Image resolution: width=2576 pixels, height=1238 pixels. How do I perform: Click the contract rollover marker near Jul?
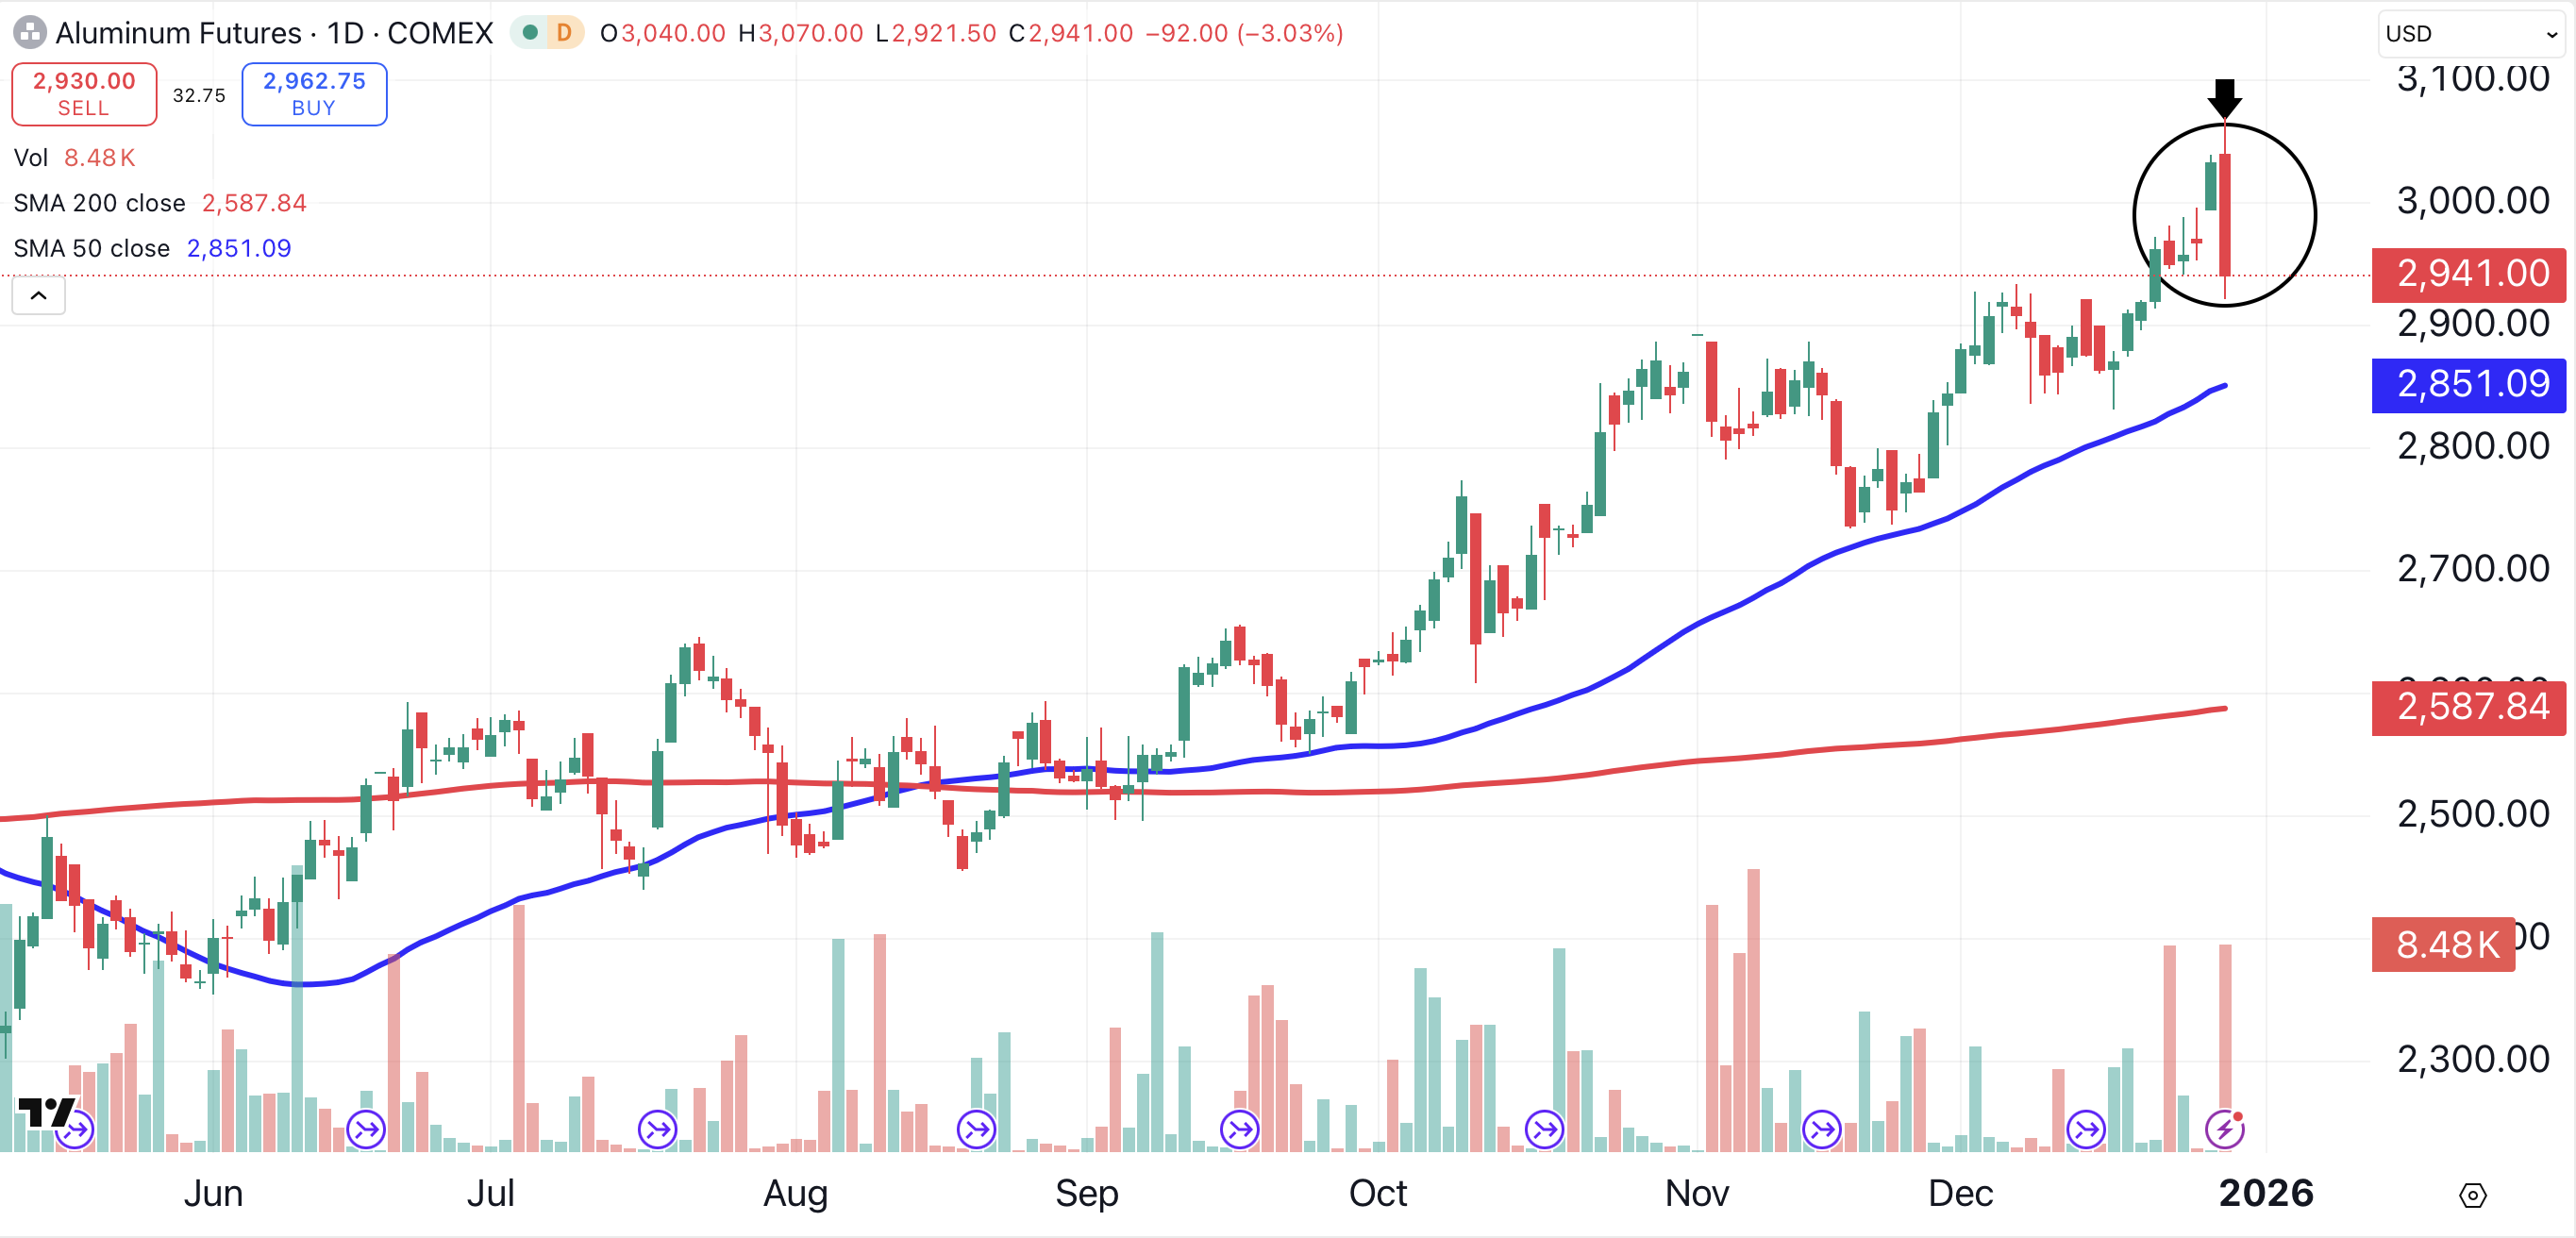click(366, 1130)
